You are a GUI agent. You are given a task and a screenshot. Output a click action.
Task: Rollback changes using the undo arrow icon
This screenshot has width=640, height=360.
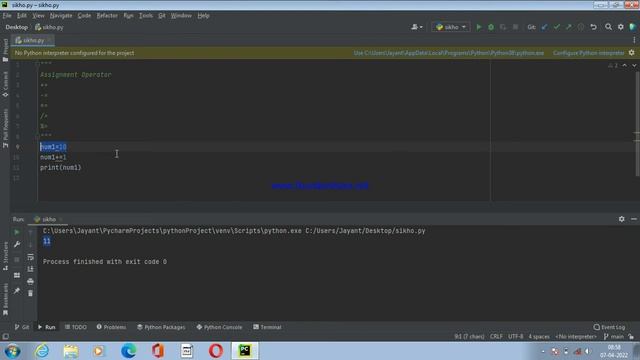click(593, 27)
